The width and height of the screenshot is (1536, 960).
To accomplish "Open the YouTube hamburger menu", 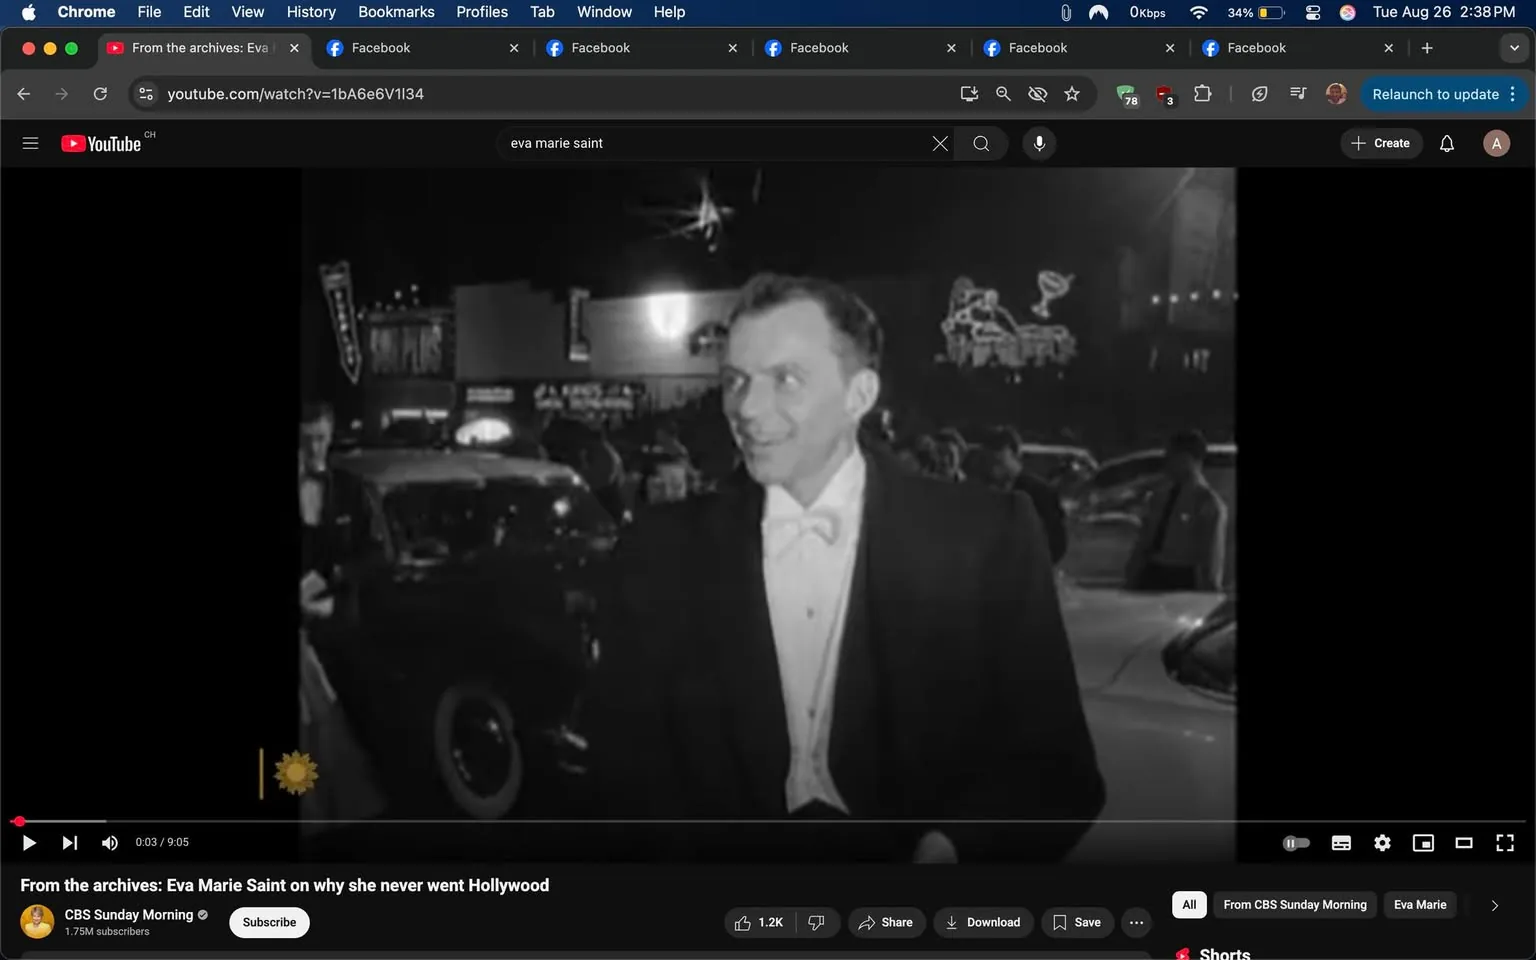I will [30, 143].
